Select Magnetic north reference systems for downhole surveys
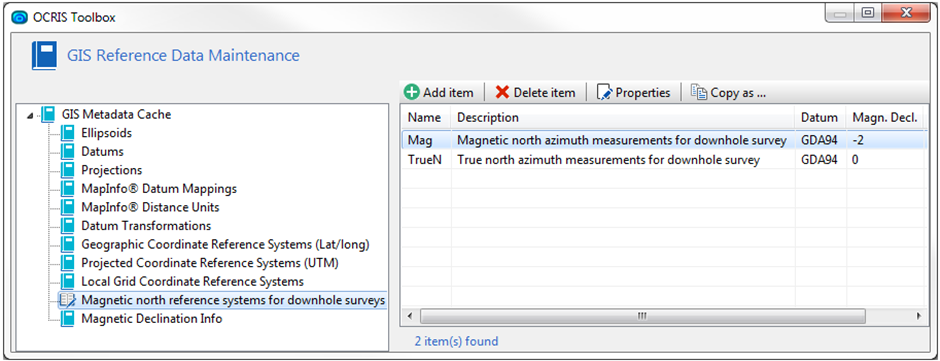Viewport: 940px width, 361px height. (233, 300)
